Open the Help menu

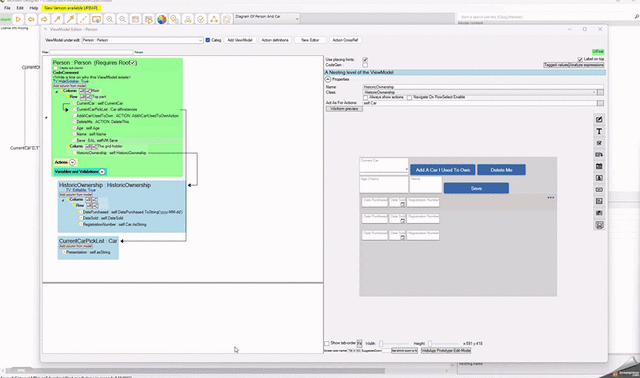pos(33,8)
